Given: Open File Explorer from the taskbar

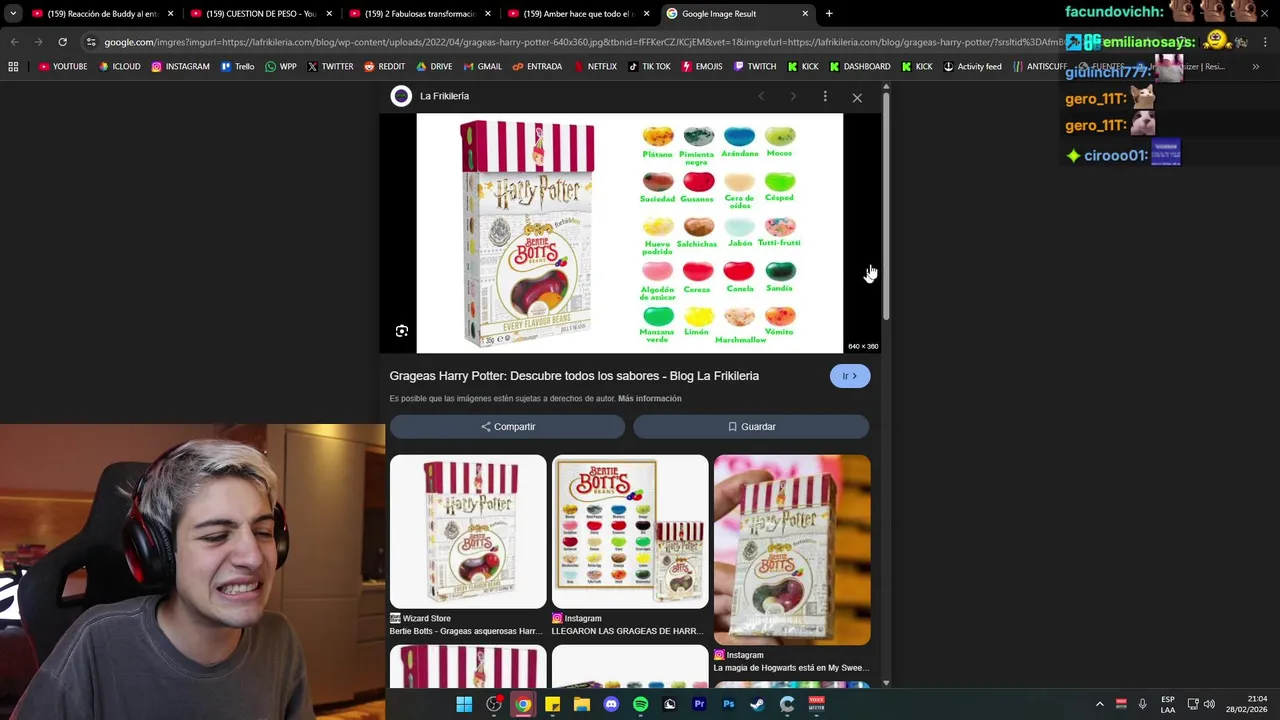Looking at the screenshot, I should (x=582, y=704).
